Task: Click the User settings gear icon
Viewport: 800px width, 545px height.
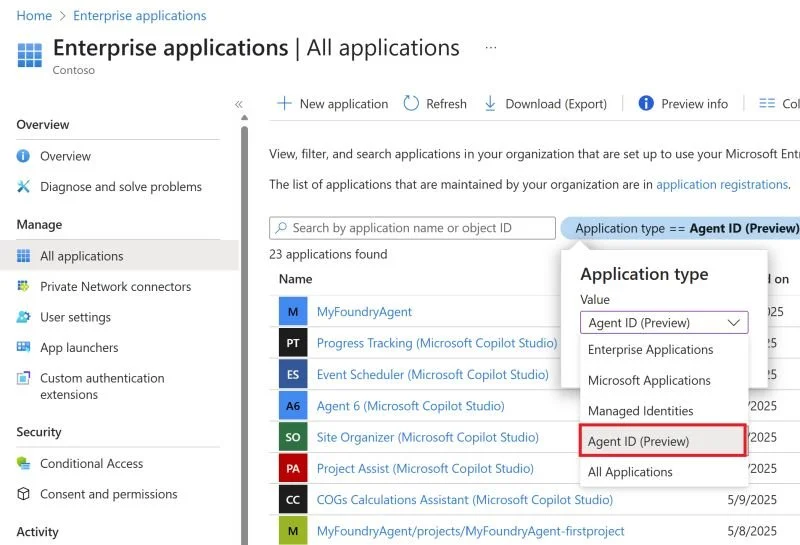Action: tap(23, 317)
